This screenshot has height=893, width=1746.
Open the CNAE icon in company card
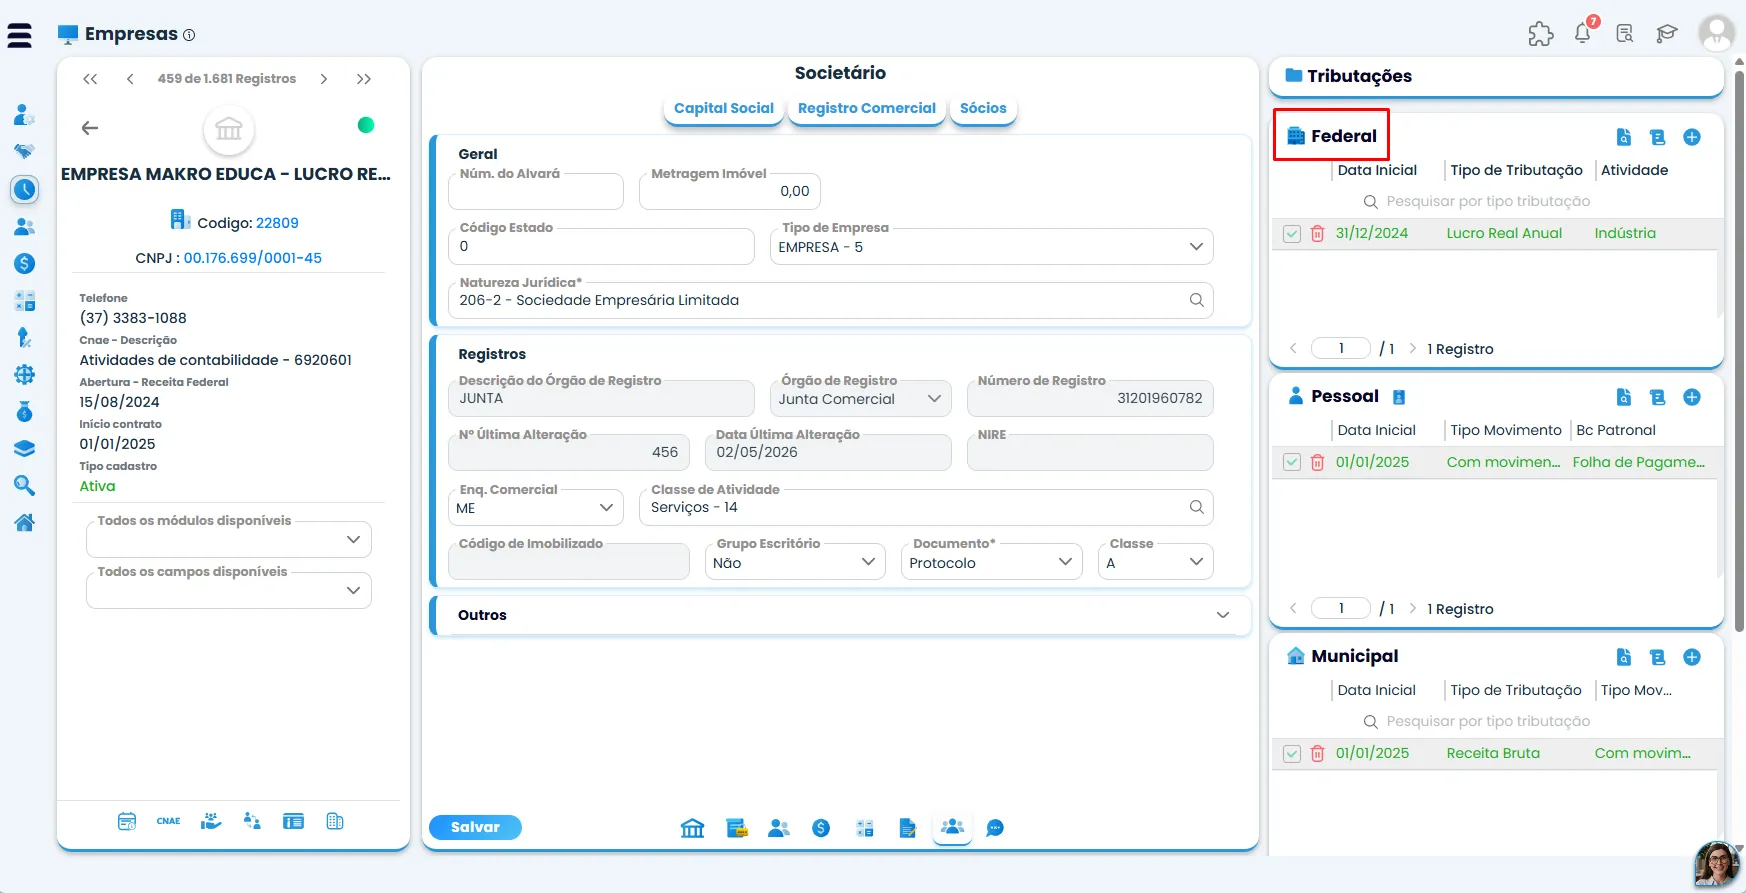tap(168, 821)
